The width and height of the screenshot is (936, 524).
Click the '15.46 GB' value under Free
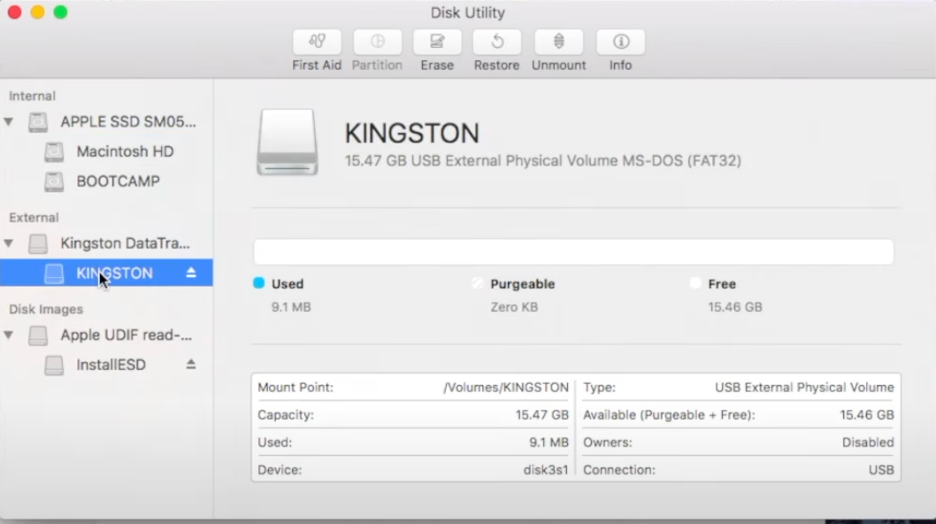tap(735, 307)
